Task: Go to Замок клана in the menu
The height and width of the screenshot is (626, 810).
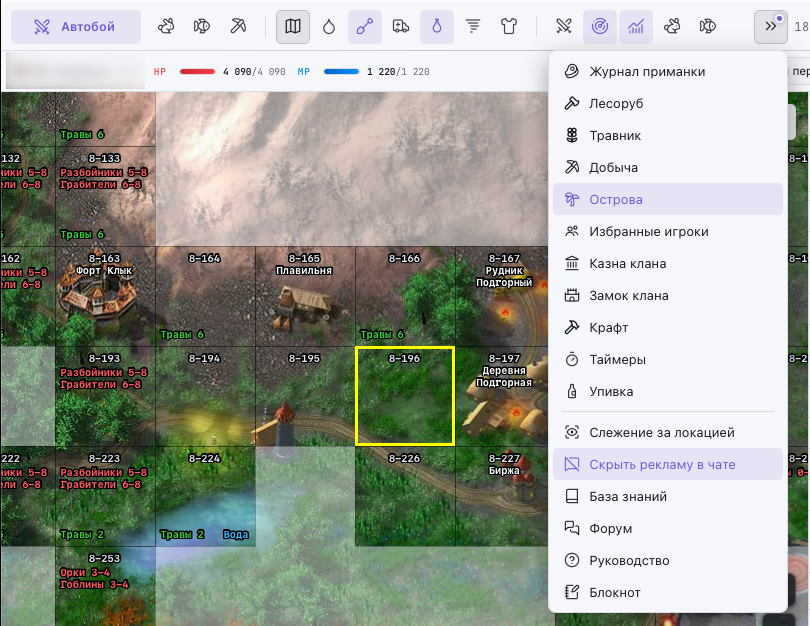Action: [668, 295]
